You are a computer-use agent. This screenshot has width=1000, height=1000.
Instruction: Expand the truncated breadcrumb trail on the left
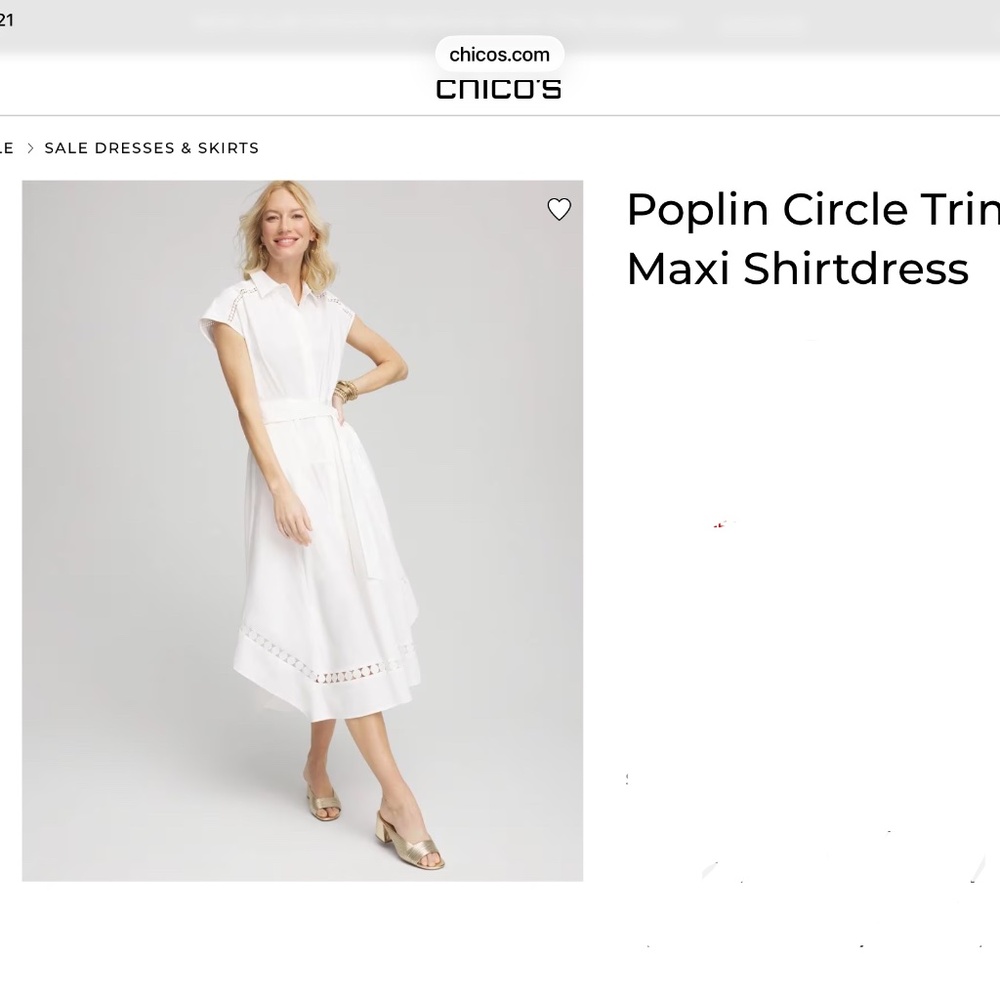[x=8, y=147]
